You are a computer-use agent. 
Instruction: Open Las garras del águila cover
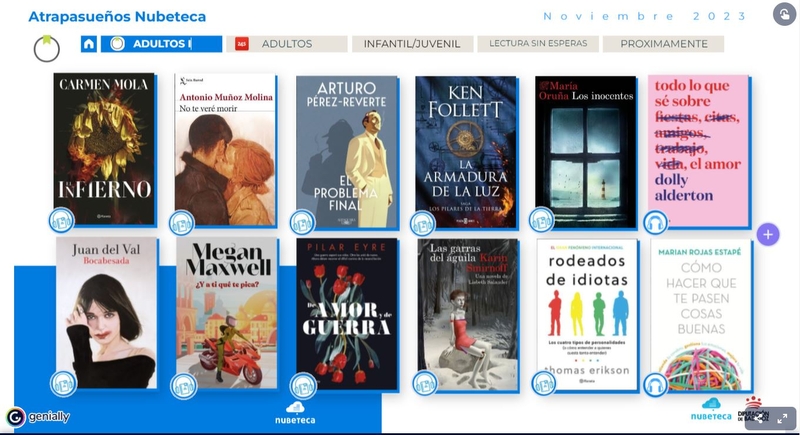click(x=468, y=315)
